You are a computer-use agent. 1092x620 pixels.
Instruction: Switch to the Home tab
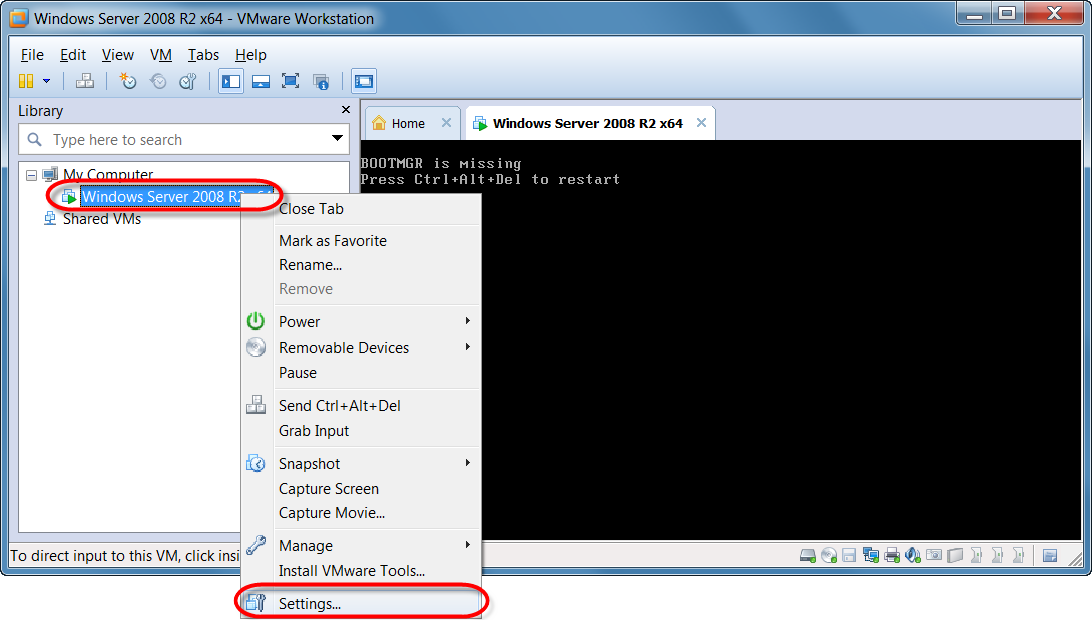[x=407, y=123]
